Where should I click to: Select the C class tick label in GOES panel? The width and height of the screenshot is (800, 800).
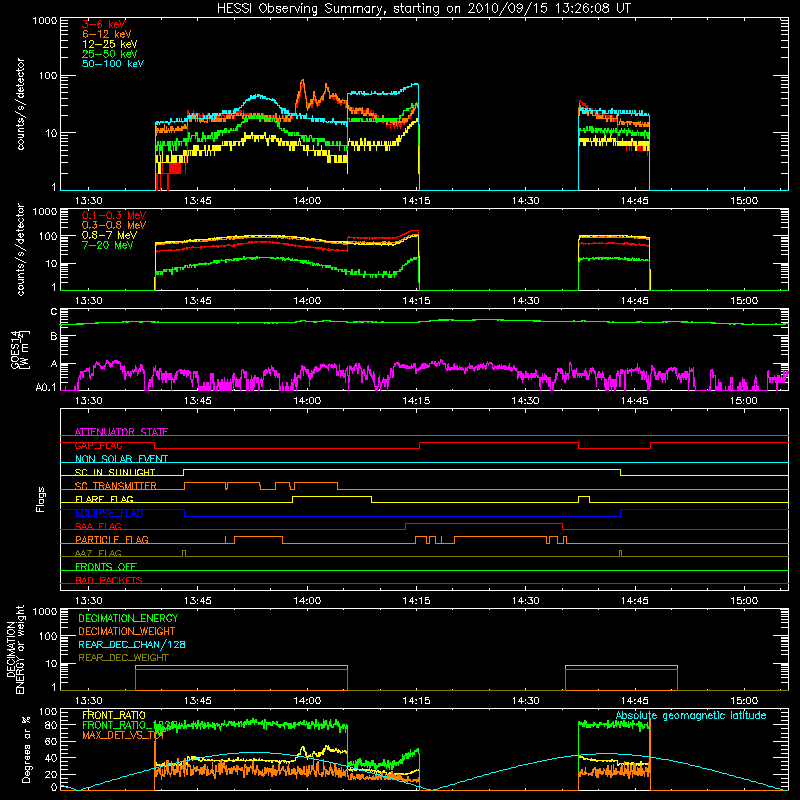click(x=54, y=312)
